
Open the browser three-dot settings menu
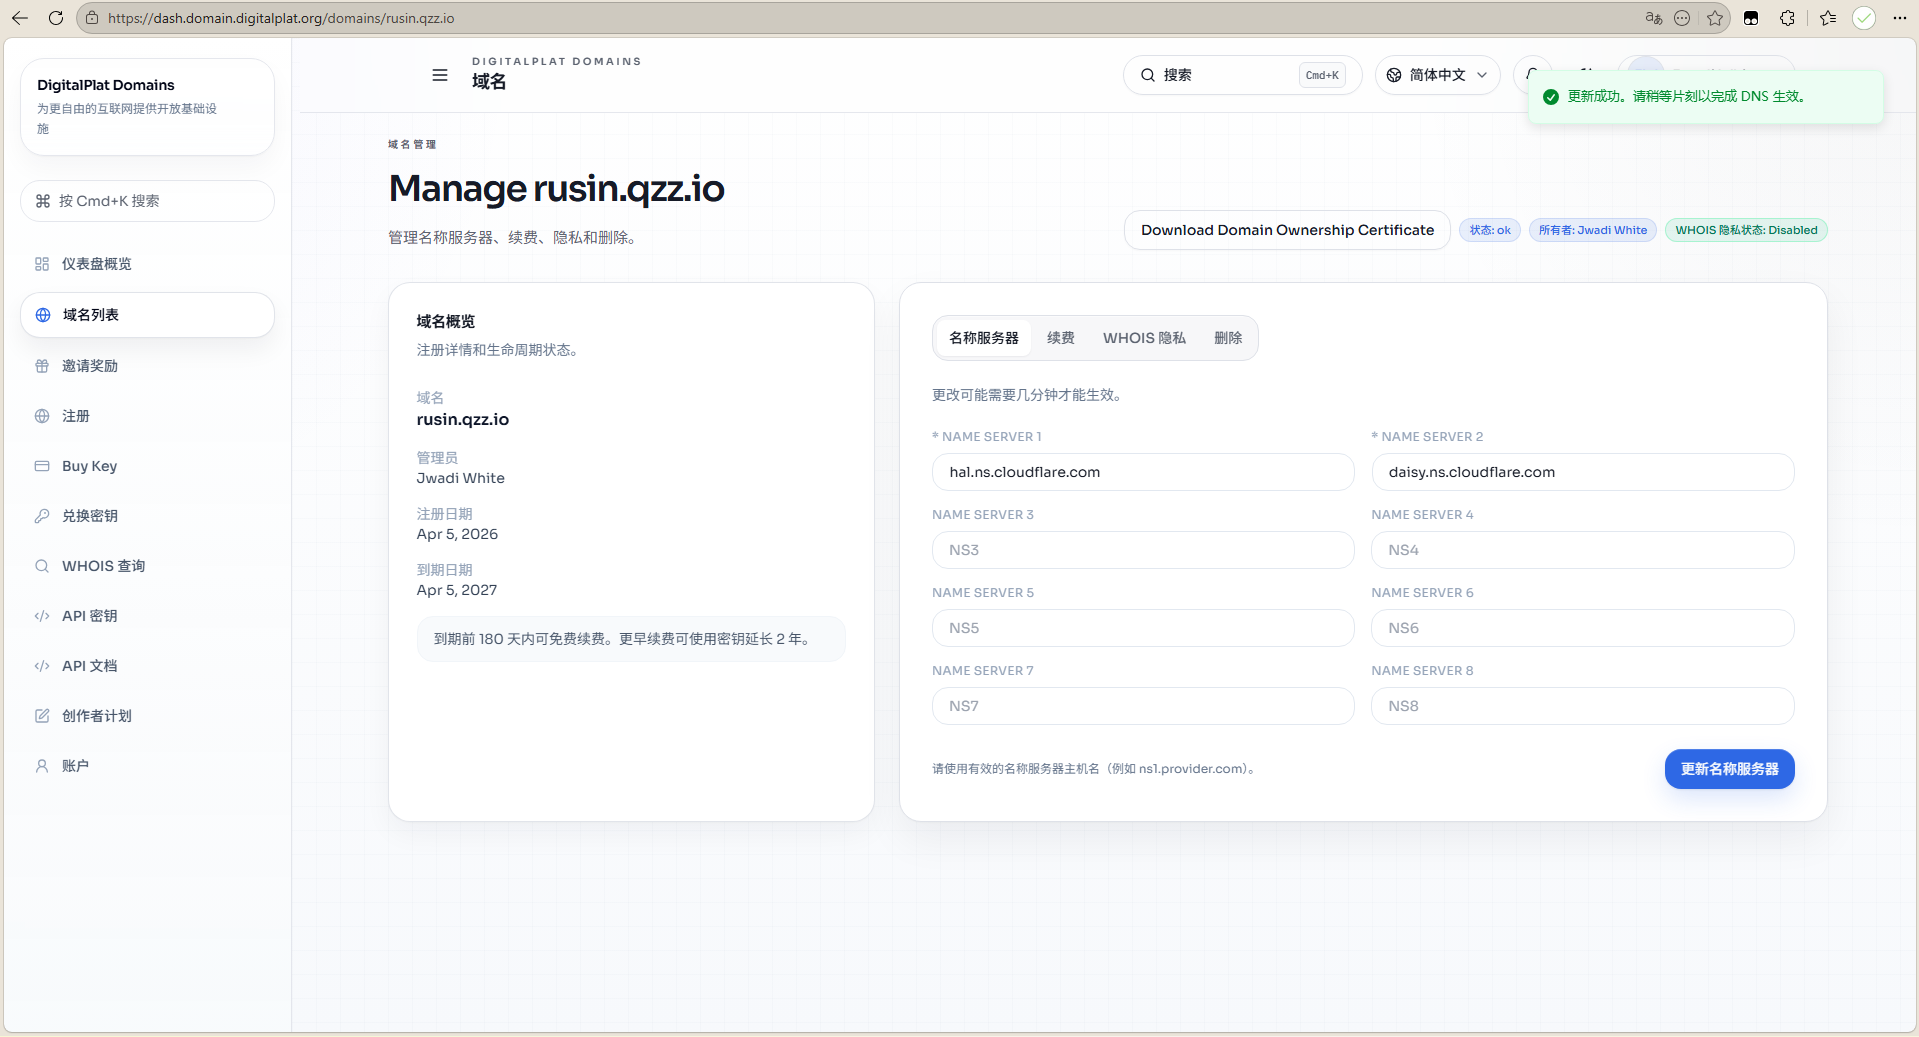tap(1899, 18)
